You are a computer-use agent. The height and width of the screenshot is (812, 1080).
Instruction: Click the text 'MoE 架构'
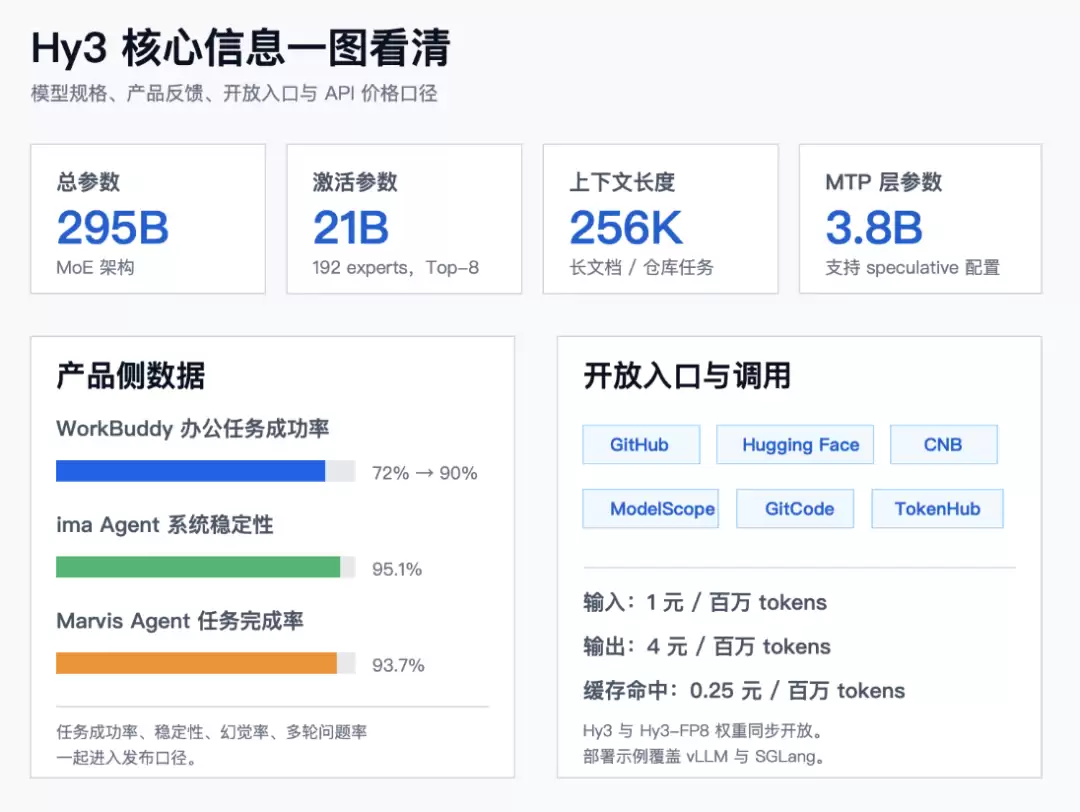pyautogui.click(x=95, y=267)
